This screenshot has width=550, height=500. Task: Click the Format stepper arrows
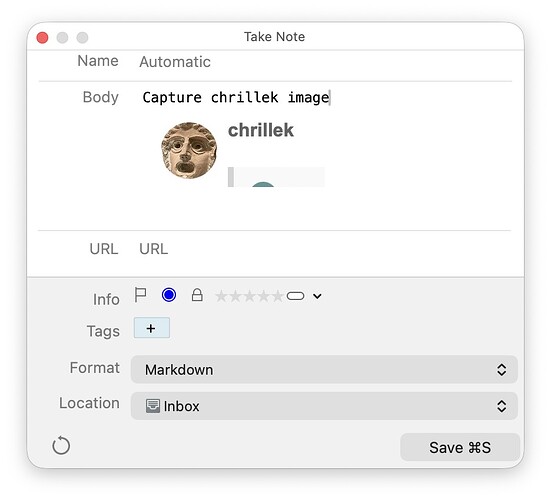tap(502, 370)
